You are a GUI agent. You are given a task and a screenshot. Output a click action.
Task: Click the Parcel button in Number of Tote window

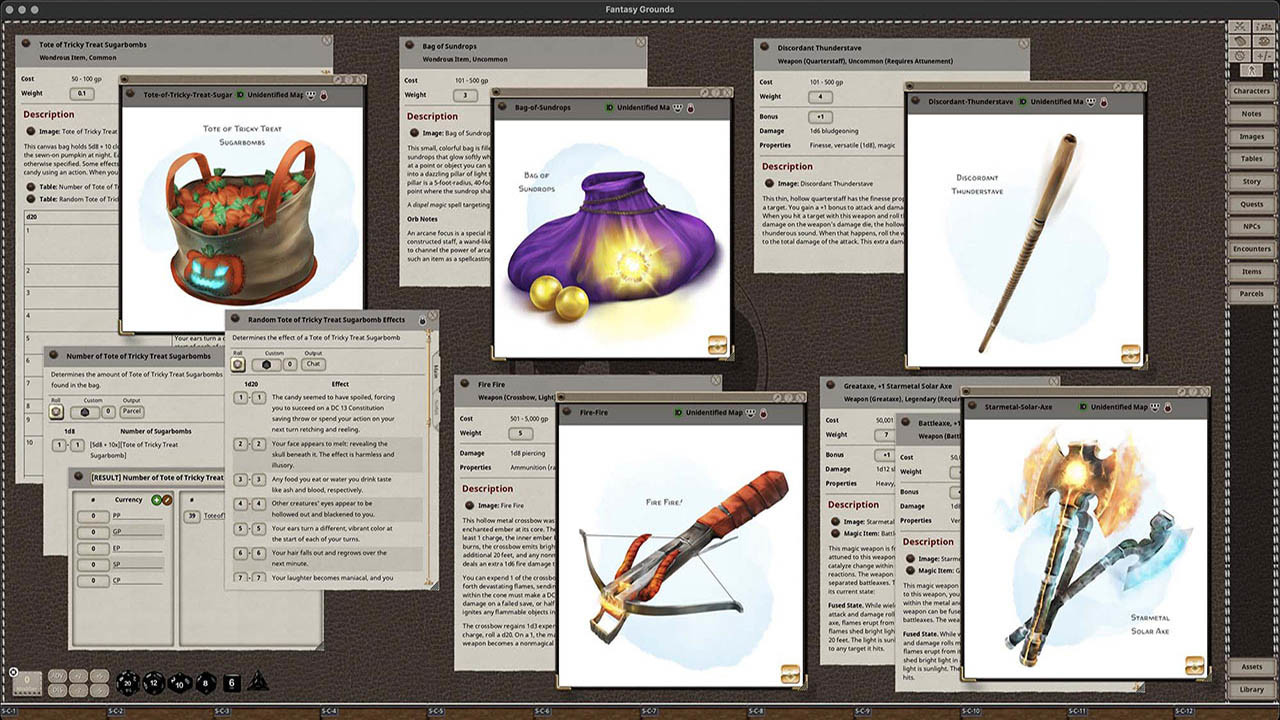click(132, 411)
